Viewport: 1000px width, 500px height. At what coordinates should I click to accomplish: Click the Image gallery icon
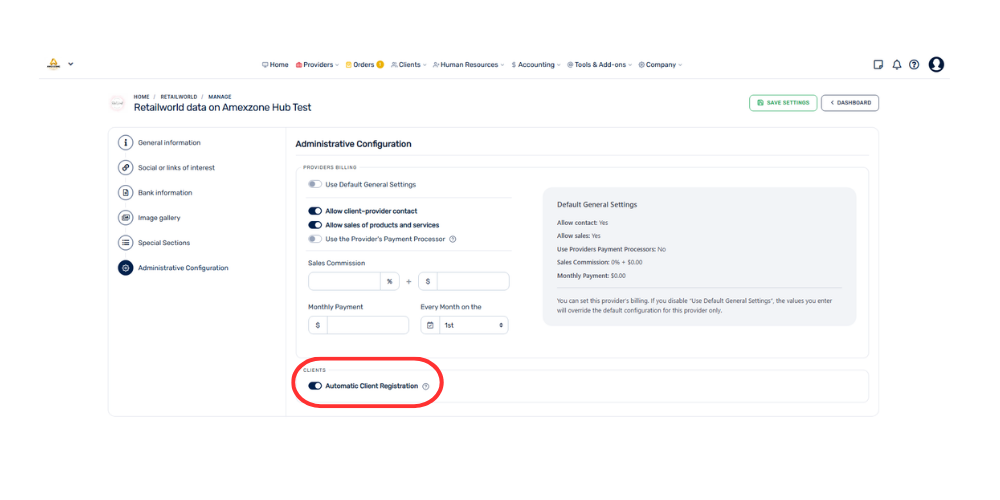(126, 217)
